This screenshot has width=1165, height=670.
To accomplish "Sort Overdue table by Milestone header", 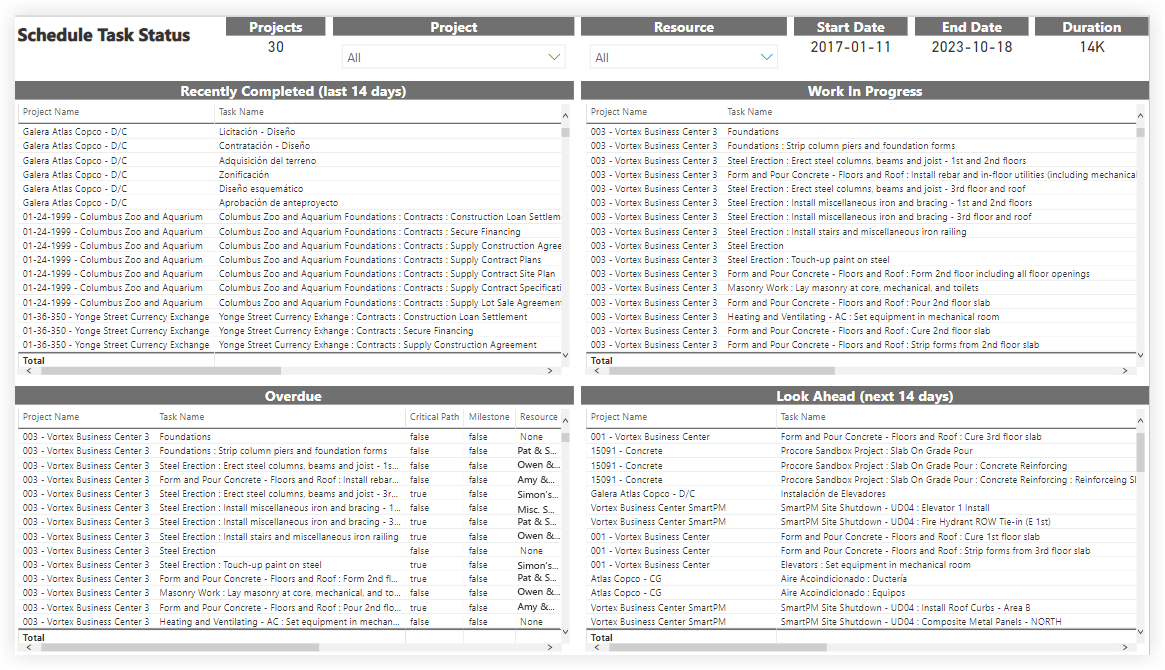I will 489,417.
